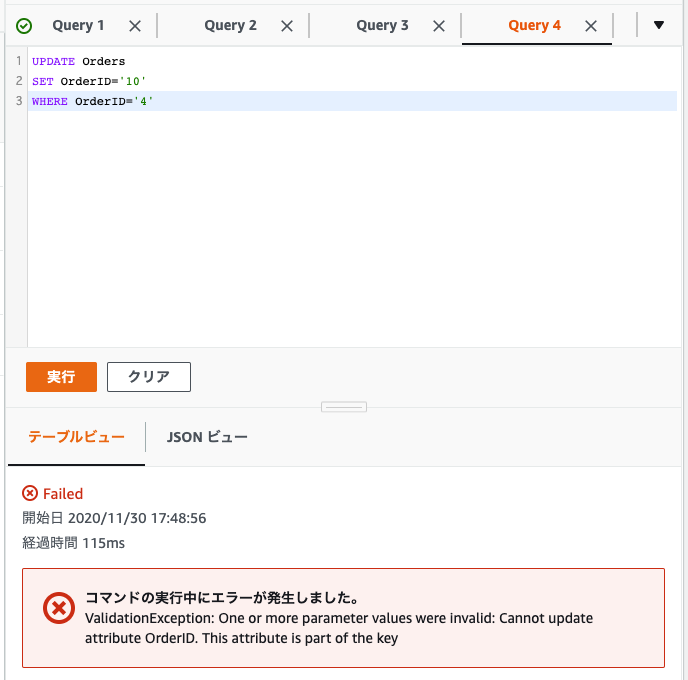Select the Query 3 tab
Image resolution: width=688 pixels, height=680 pixels.
point(382,26)
